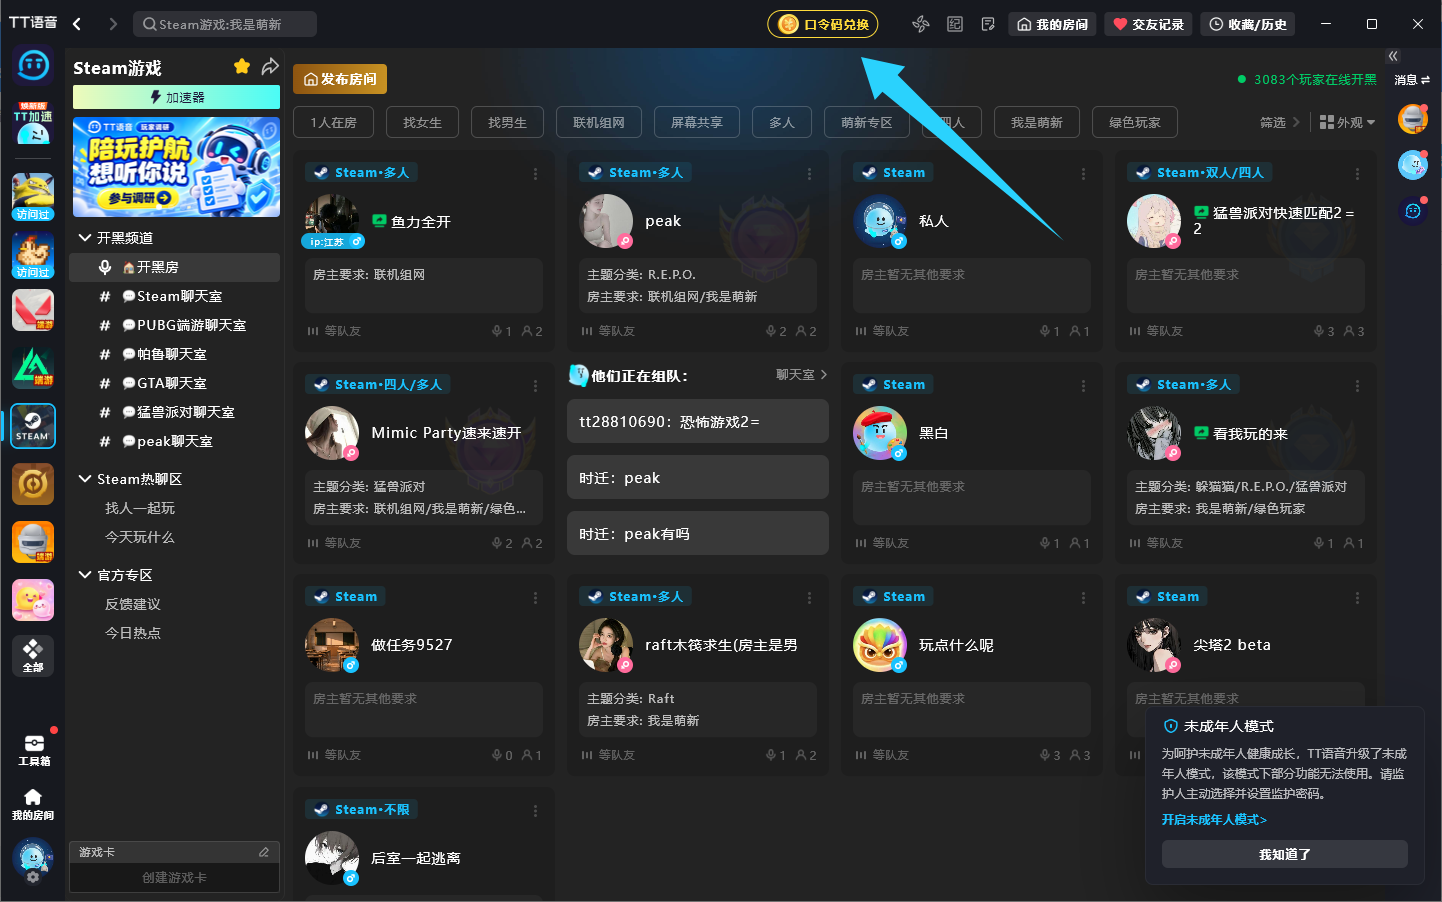Open the 开黑房 channel
This screenshot has height=902, width=1442.
pos(174,267)
